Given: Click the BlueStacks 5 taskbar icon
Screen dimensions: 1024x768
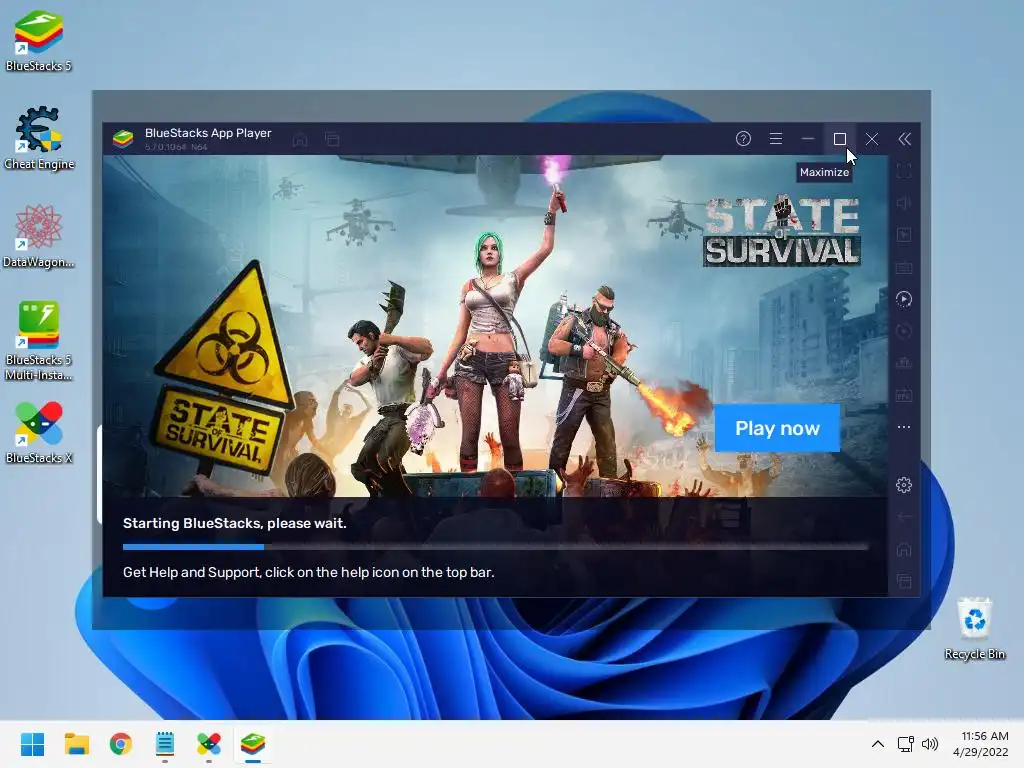Looking at the screenshot, I should click(253, 744).
